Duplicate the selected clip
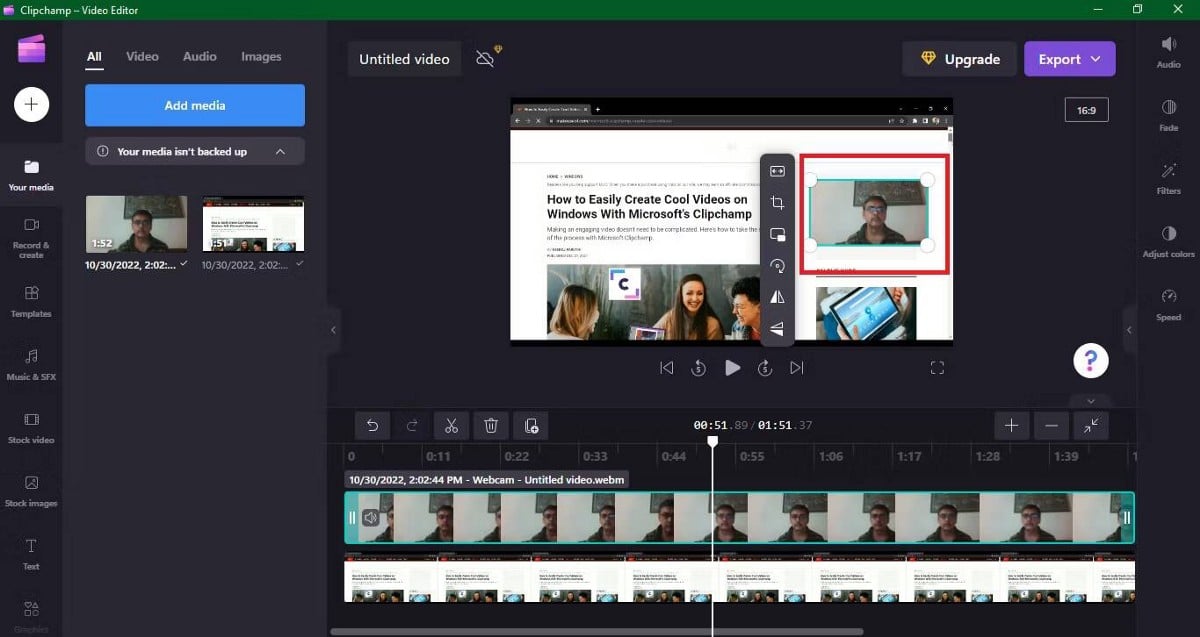 531,425
